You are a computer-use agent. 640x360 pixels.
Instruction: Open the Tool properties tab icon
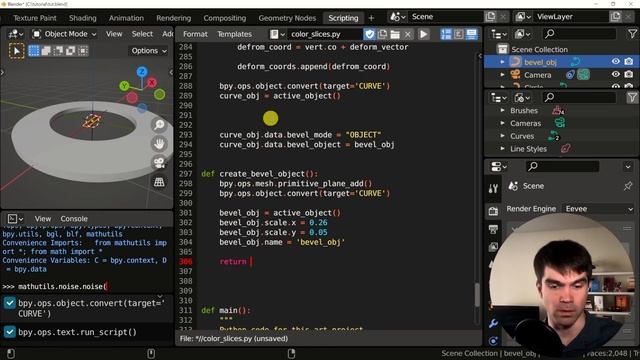pos(493,188)
